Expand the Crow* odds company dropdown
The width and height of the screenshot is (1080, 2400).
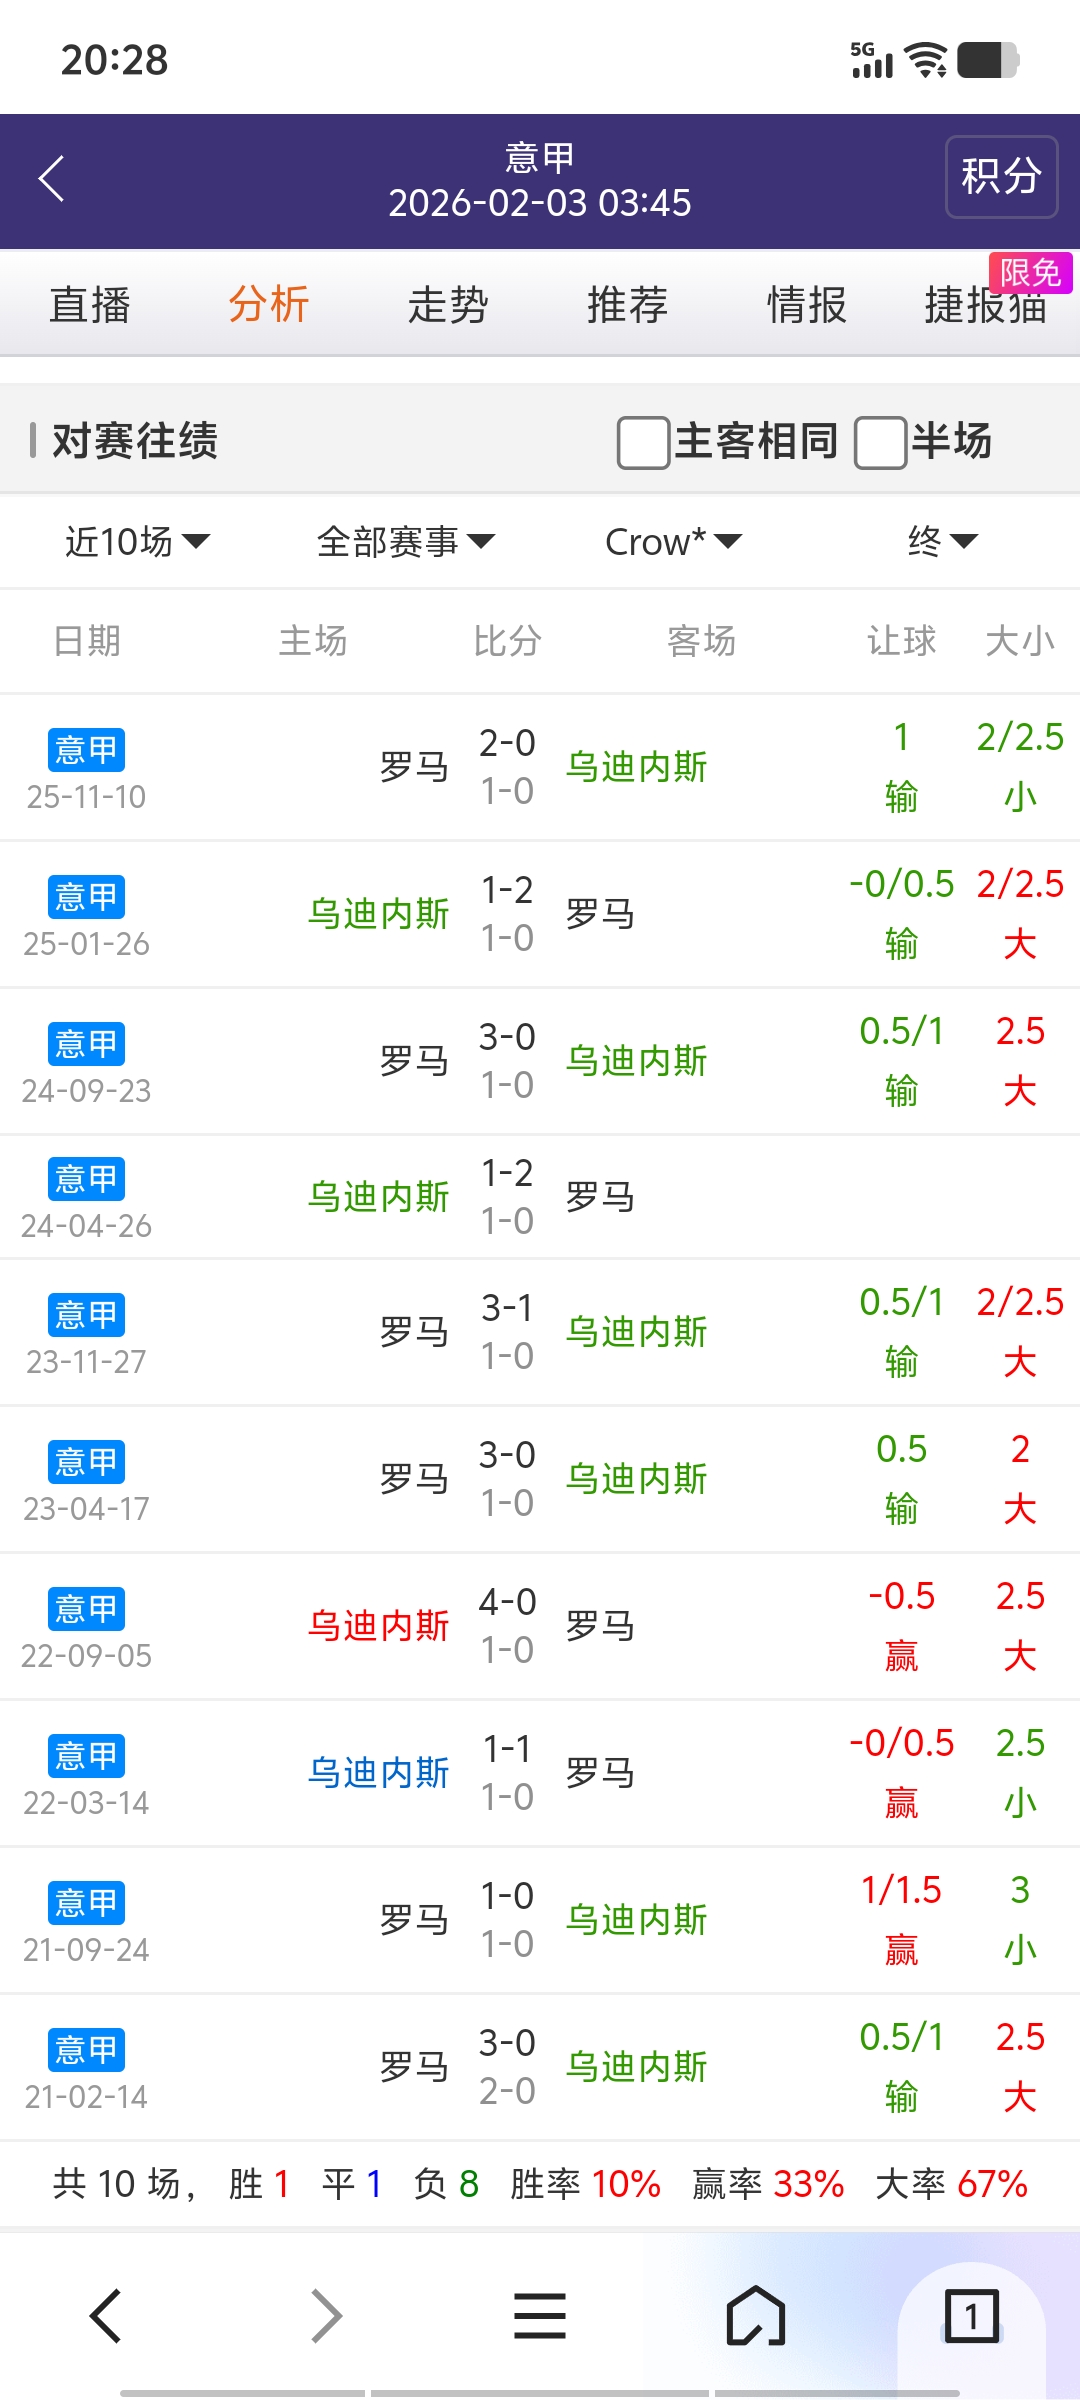point(673,542)
